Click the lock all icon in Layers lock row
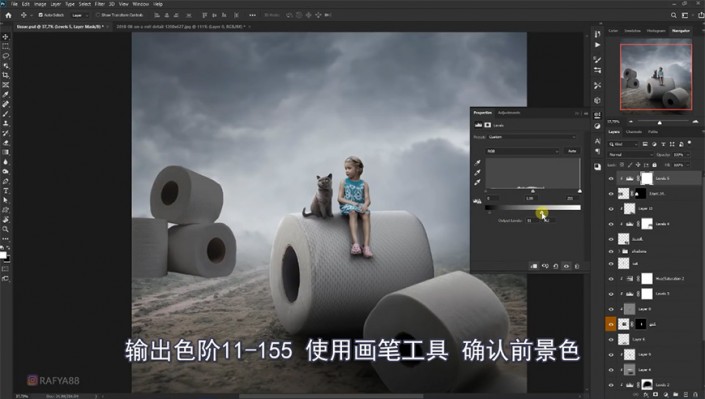 click(654, 165)
